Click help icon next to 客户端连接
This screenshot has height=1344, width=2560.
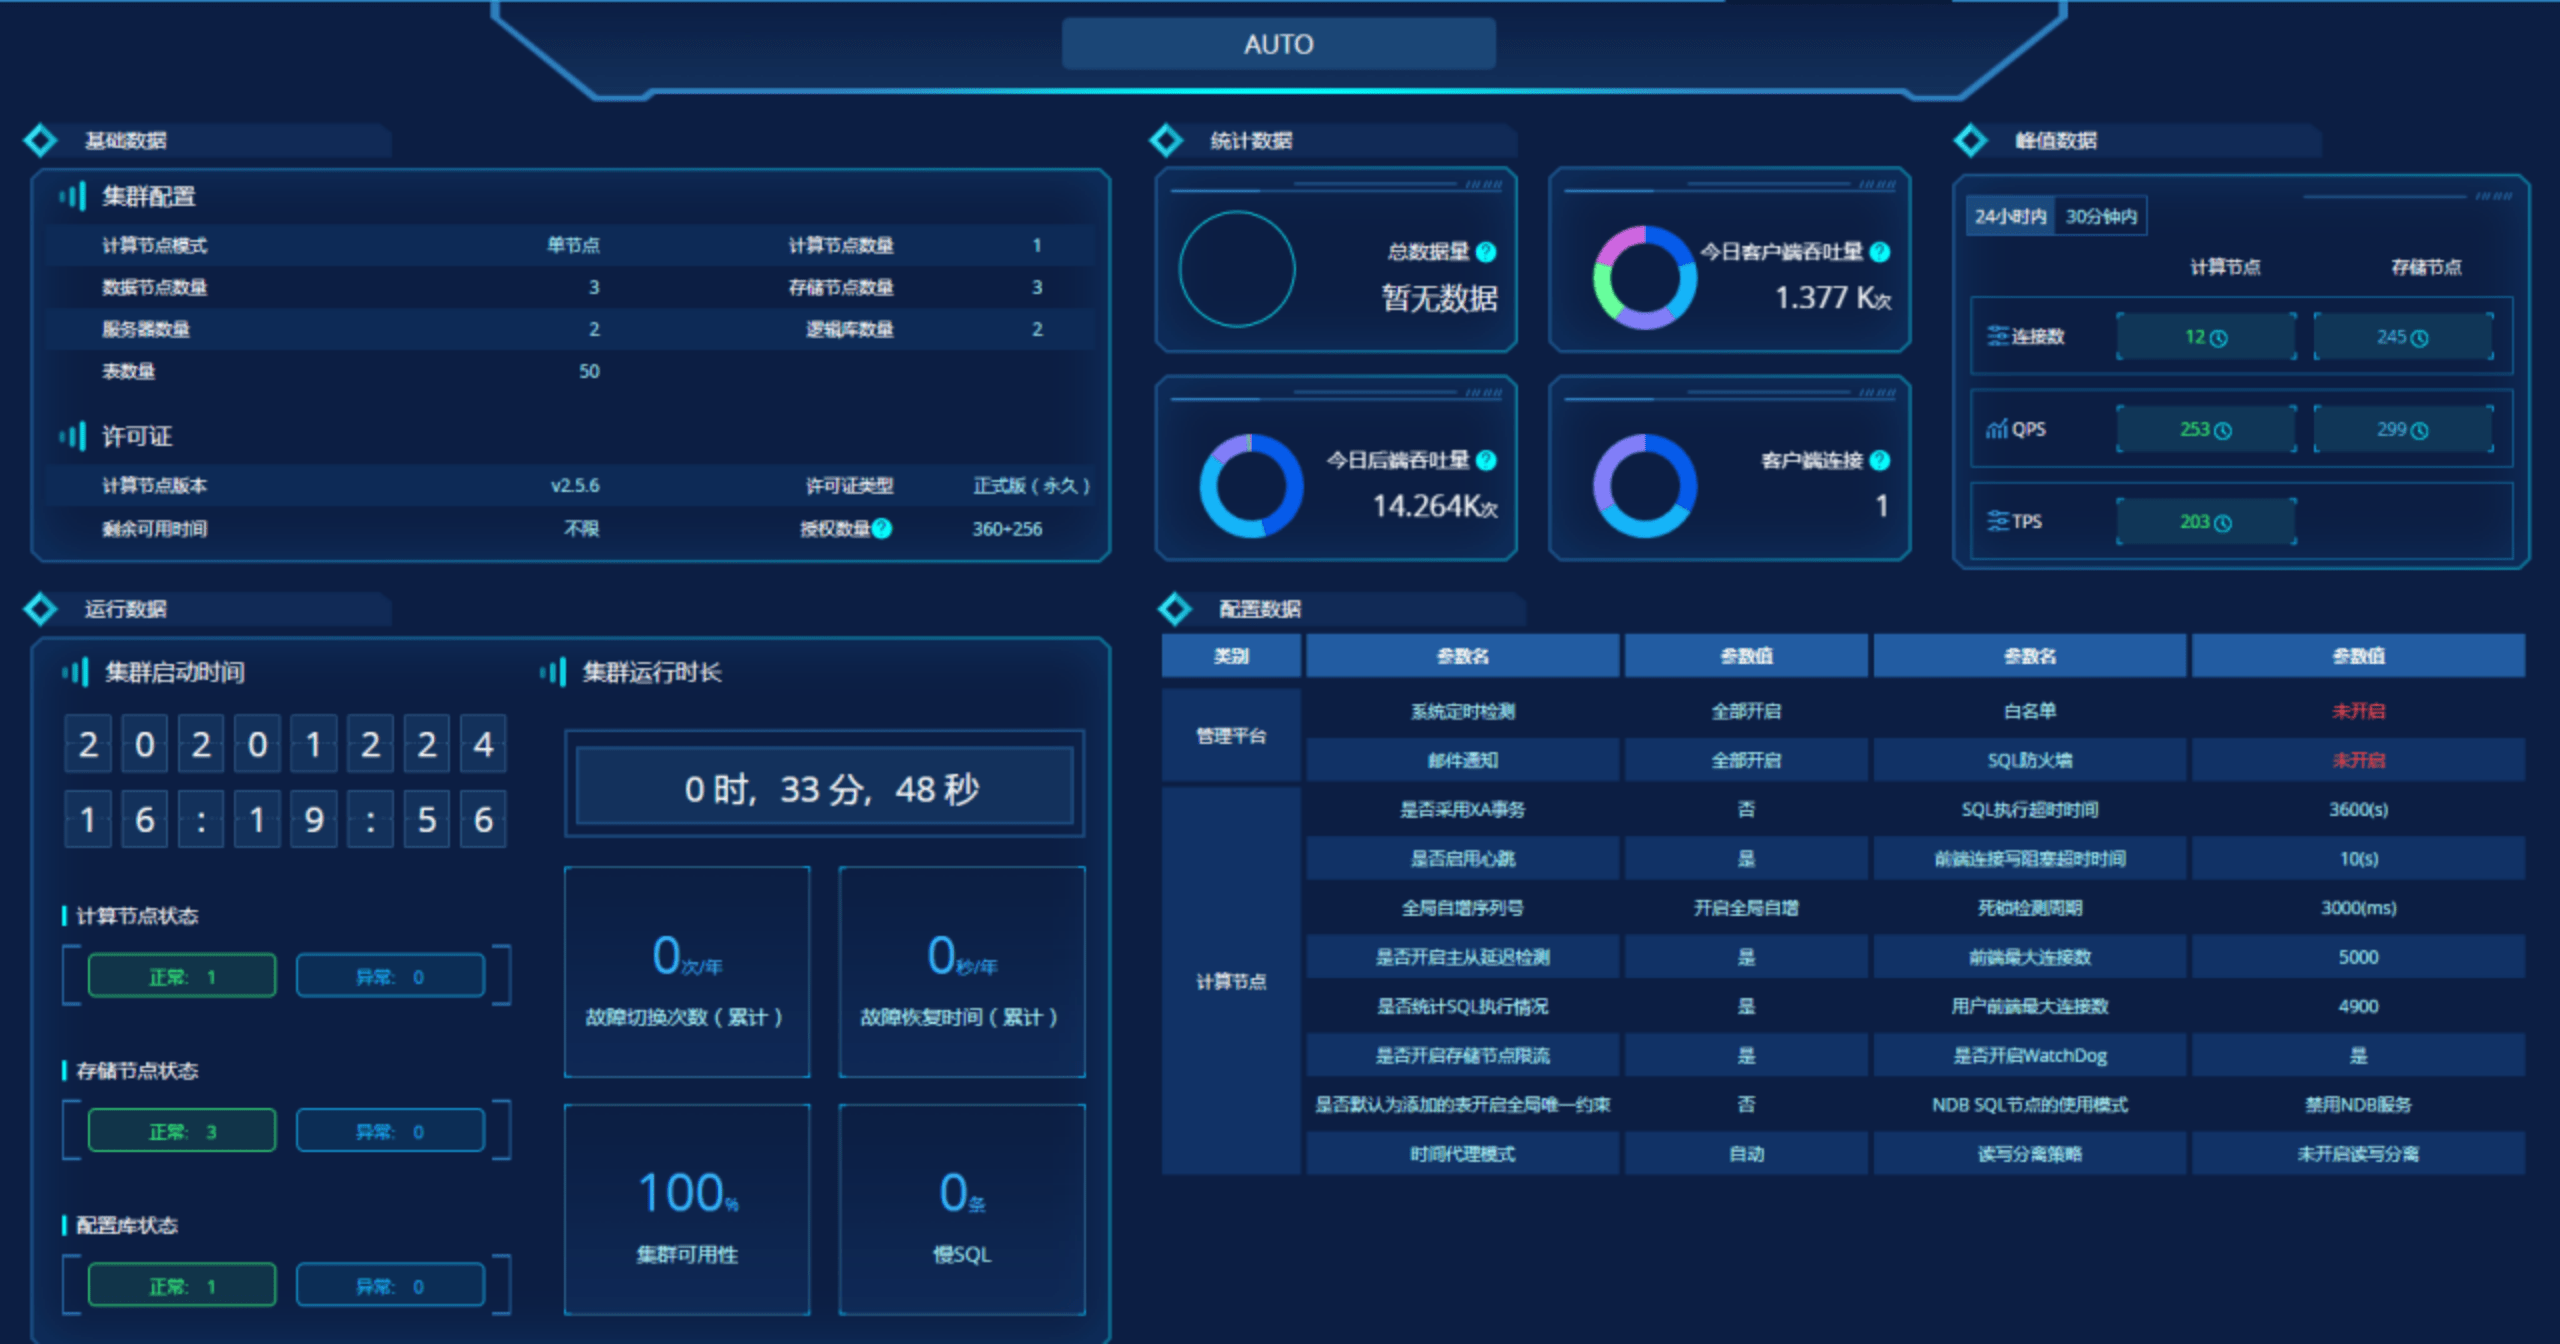1880,460
